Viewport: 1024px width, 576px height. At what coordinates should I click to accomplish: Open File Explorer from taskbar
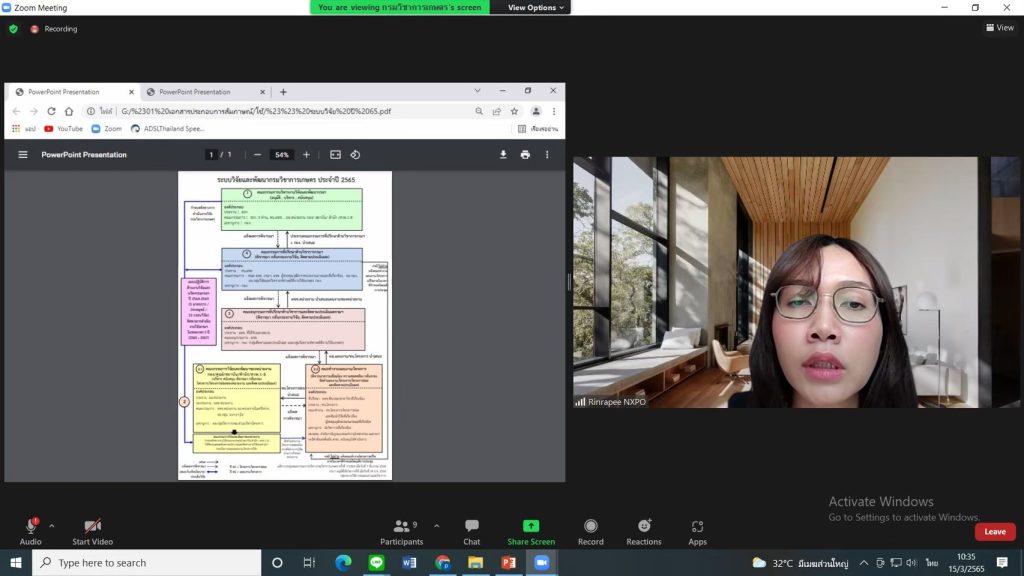(475, 562)
